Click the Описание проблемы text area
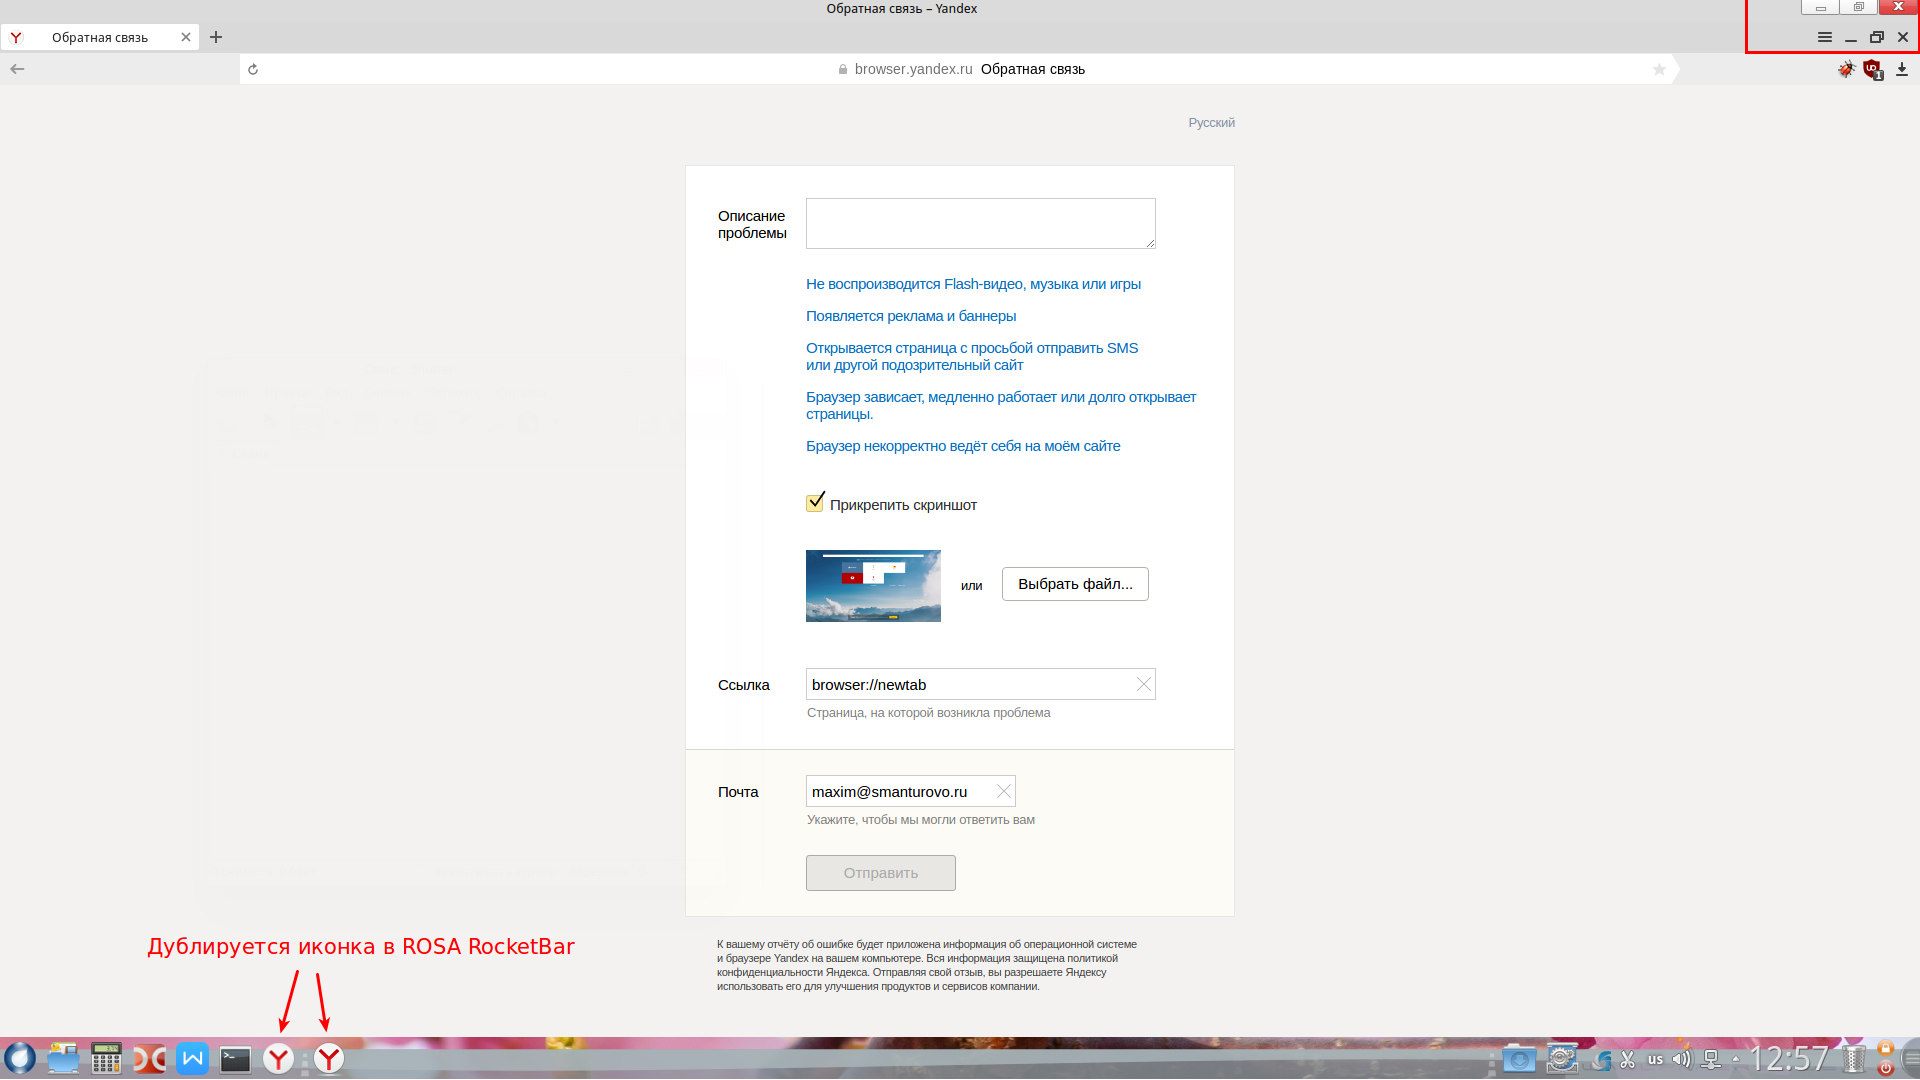Viewport: 1920px width, 1080px height. [980, 223]
